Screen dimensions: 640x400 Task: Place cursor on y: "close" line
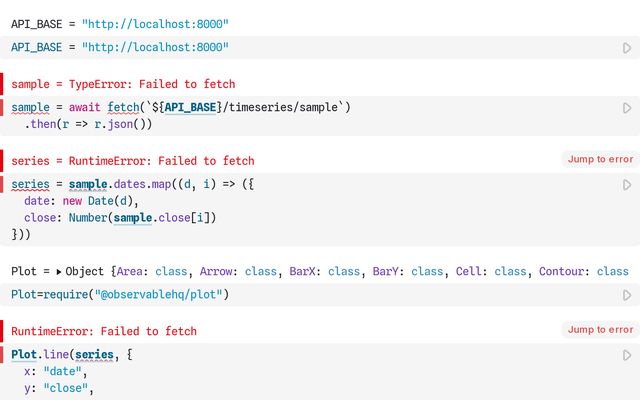coord(60,389)
